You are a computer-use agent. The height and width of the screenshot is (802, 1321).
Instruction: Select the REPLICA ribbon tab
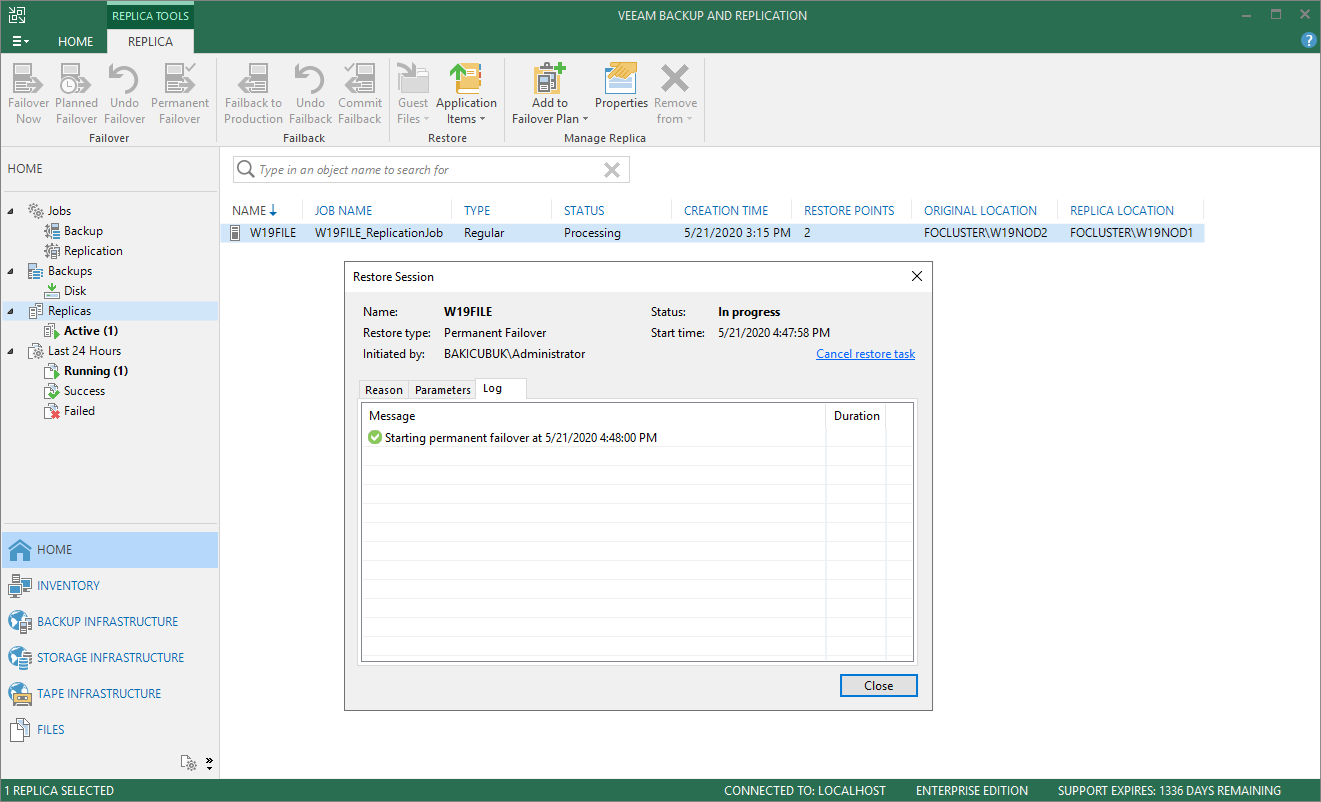click(x=150, y=42)
